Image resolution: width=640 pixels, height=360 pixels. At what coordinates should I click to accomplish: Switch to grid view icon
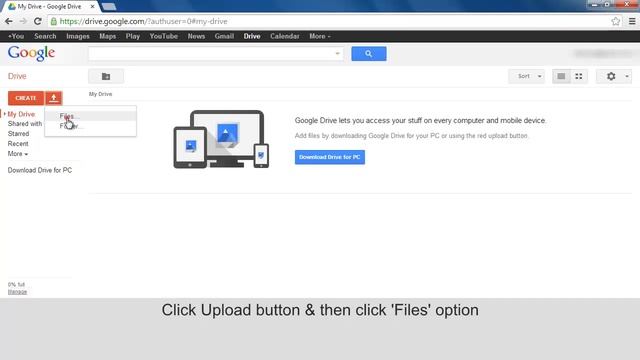pos(579,76)
